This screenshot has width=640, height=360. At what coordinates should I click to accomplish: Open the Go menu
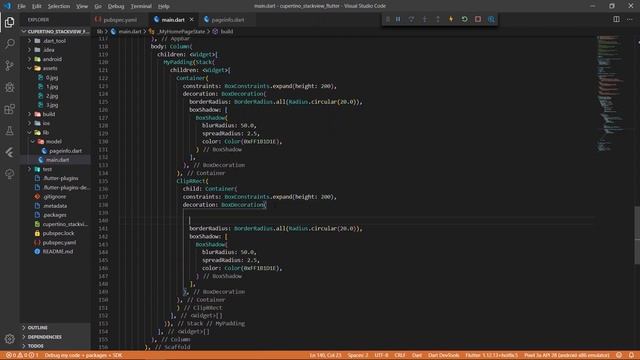(98, 6)
